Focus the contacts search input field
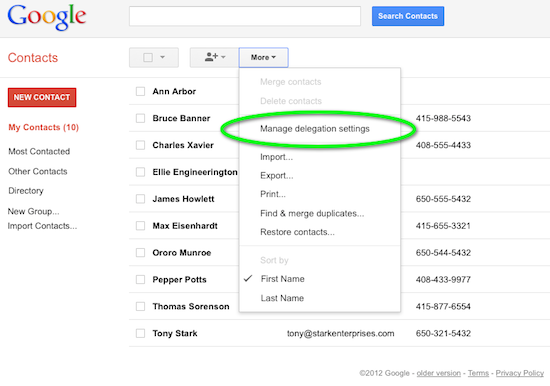Viewport: 550px width, 386px height. click(x=245, y=16)
